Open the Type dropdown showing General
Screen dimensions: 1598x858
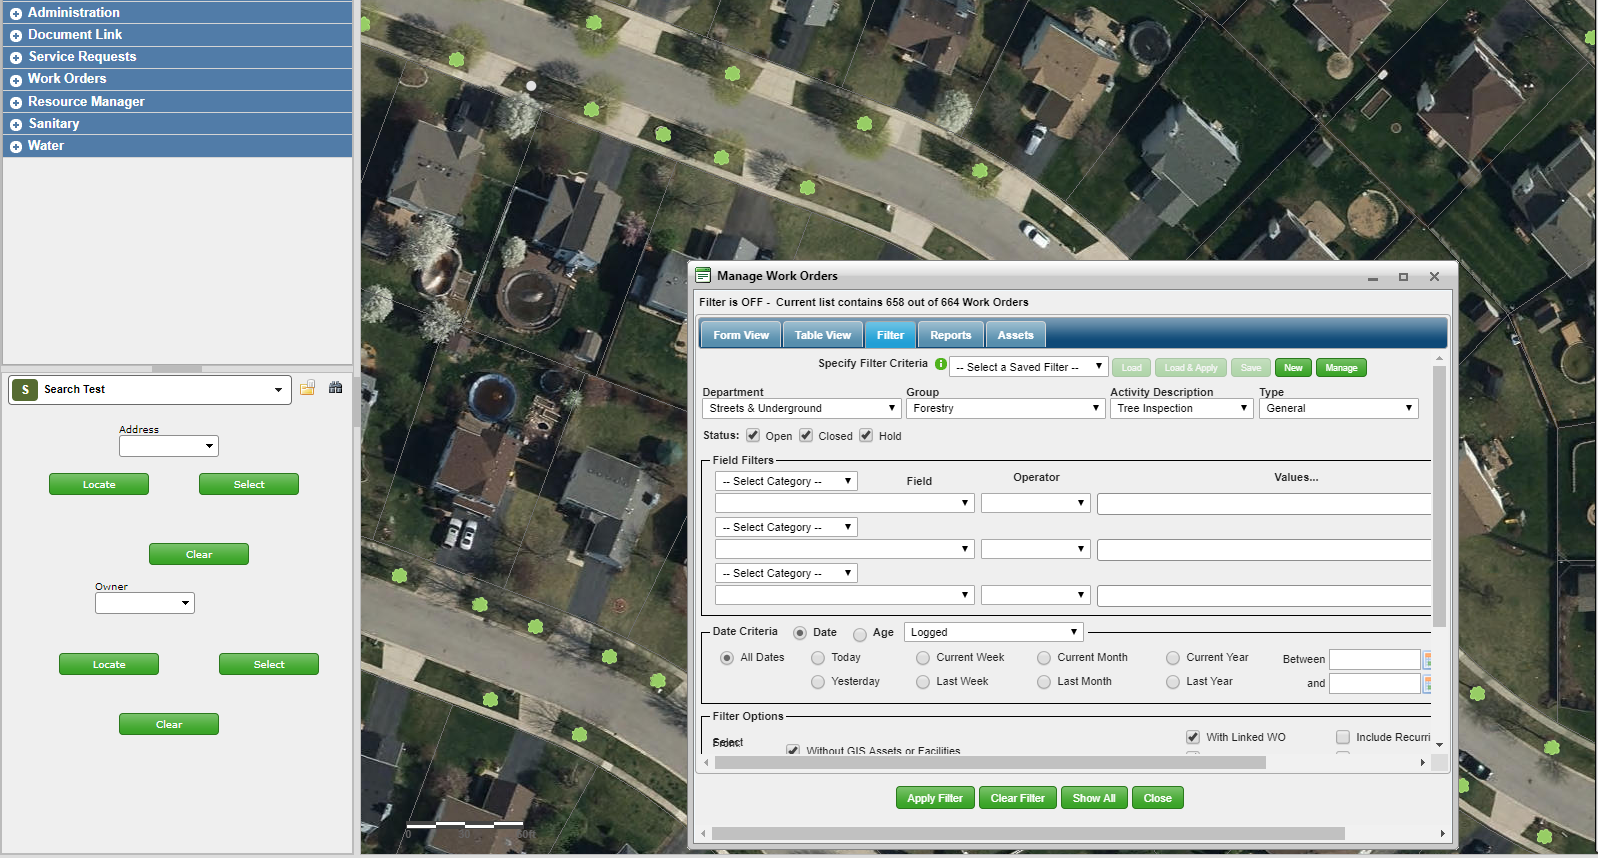point(1338,408)
